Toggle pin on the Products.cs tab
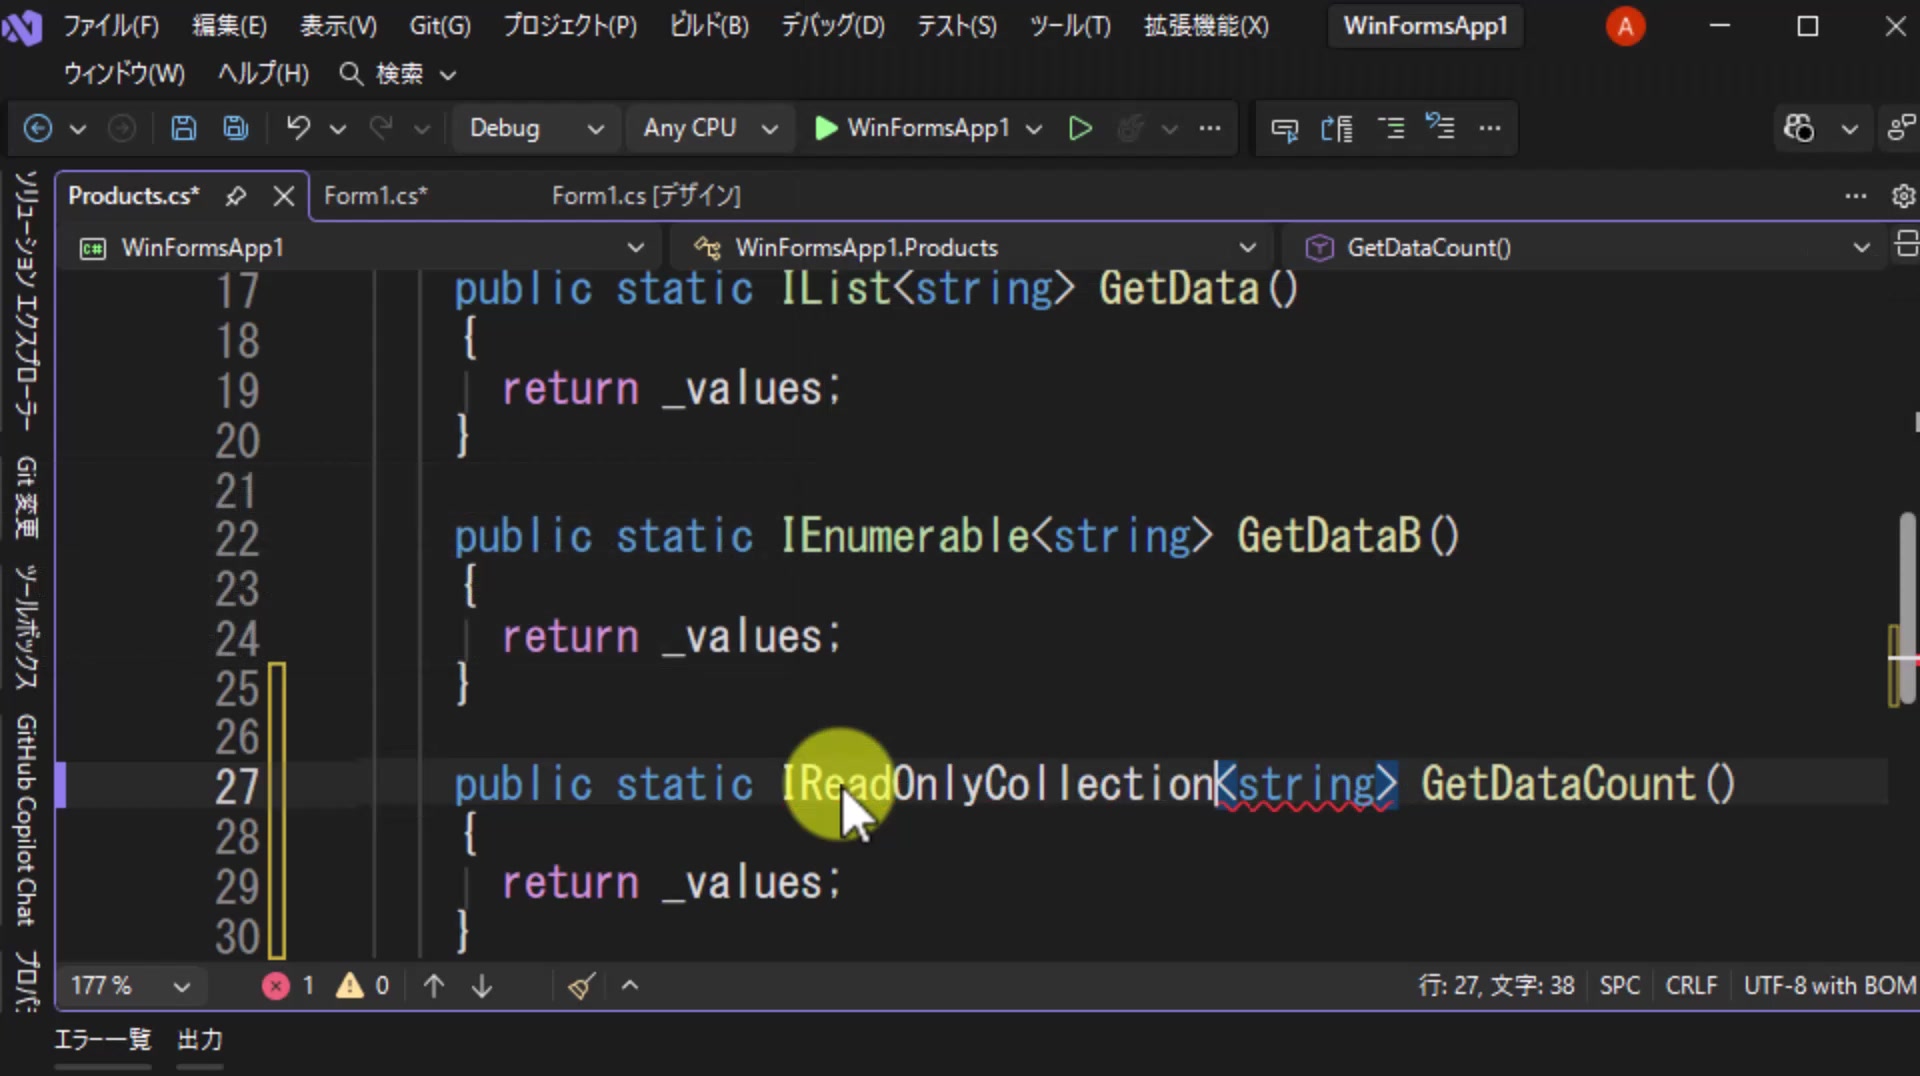The image size is (1920, 1076). point(236,196)
